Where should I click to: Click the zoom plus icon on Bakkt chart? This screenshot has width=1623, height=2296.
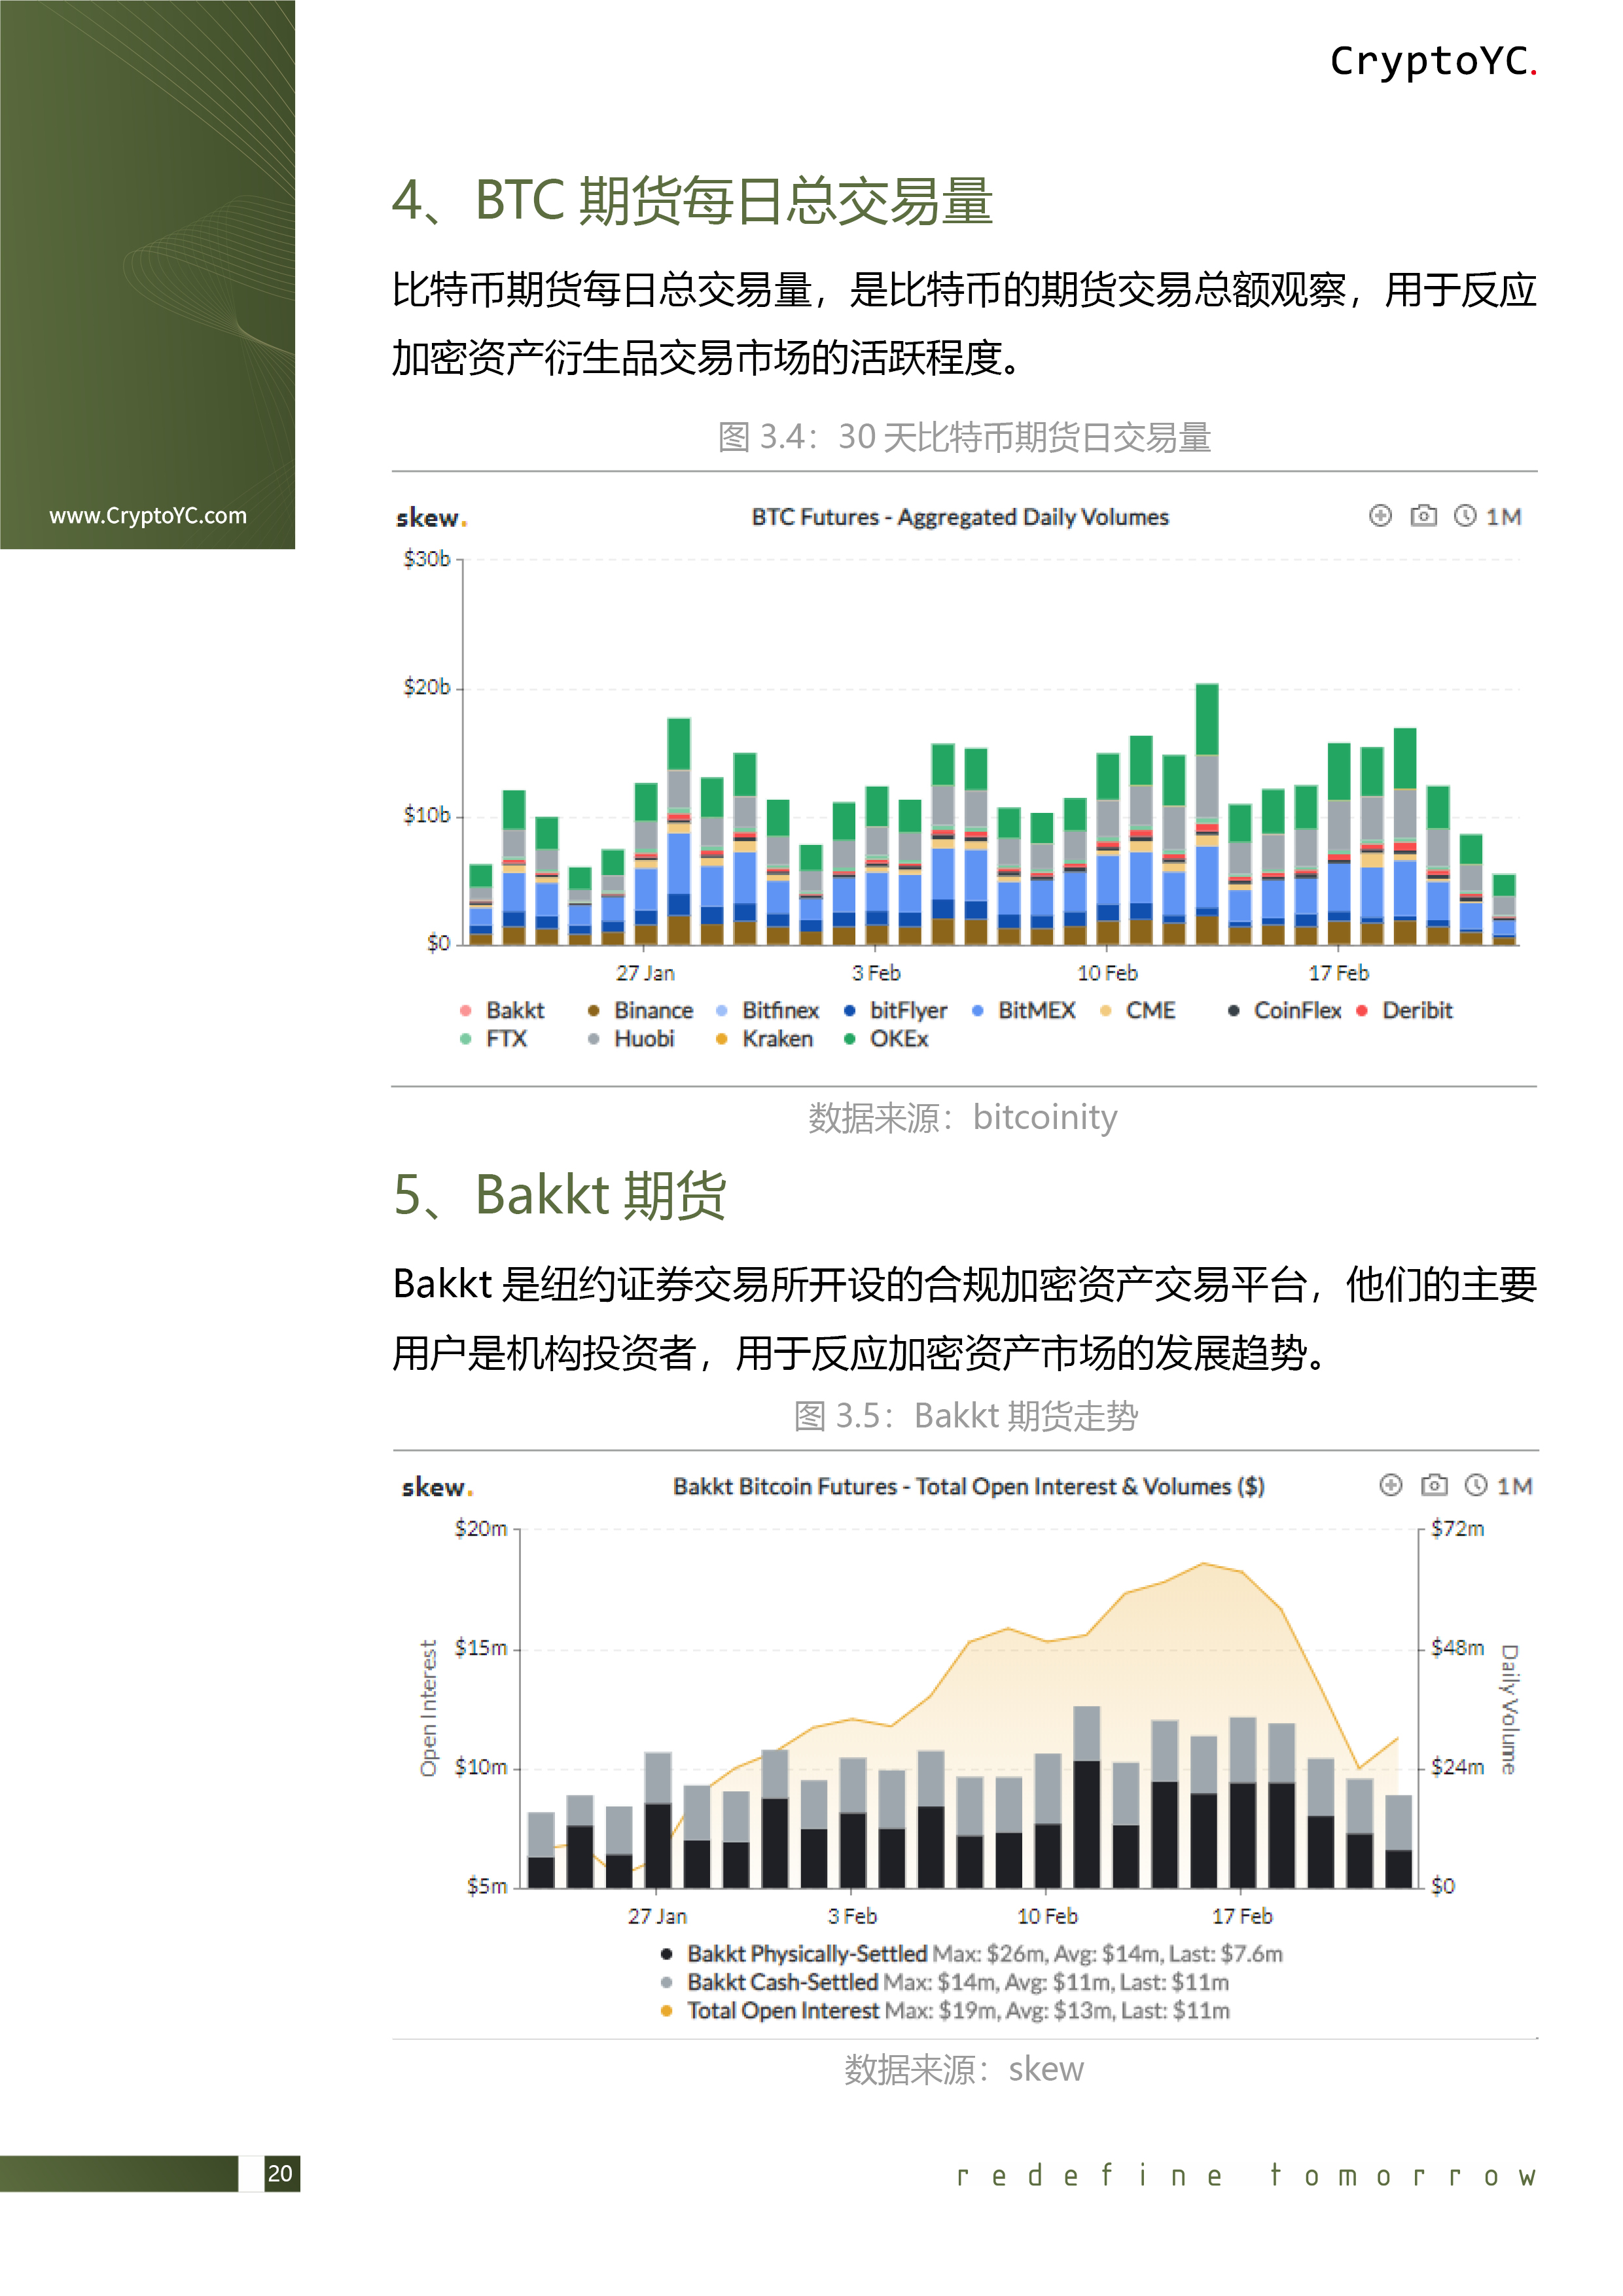[x=1391, y=1485]
